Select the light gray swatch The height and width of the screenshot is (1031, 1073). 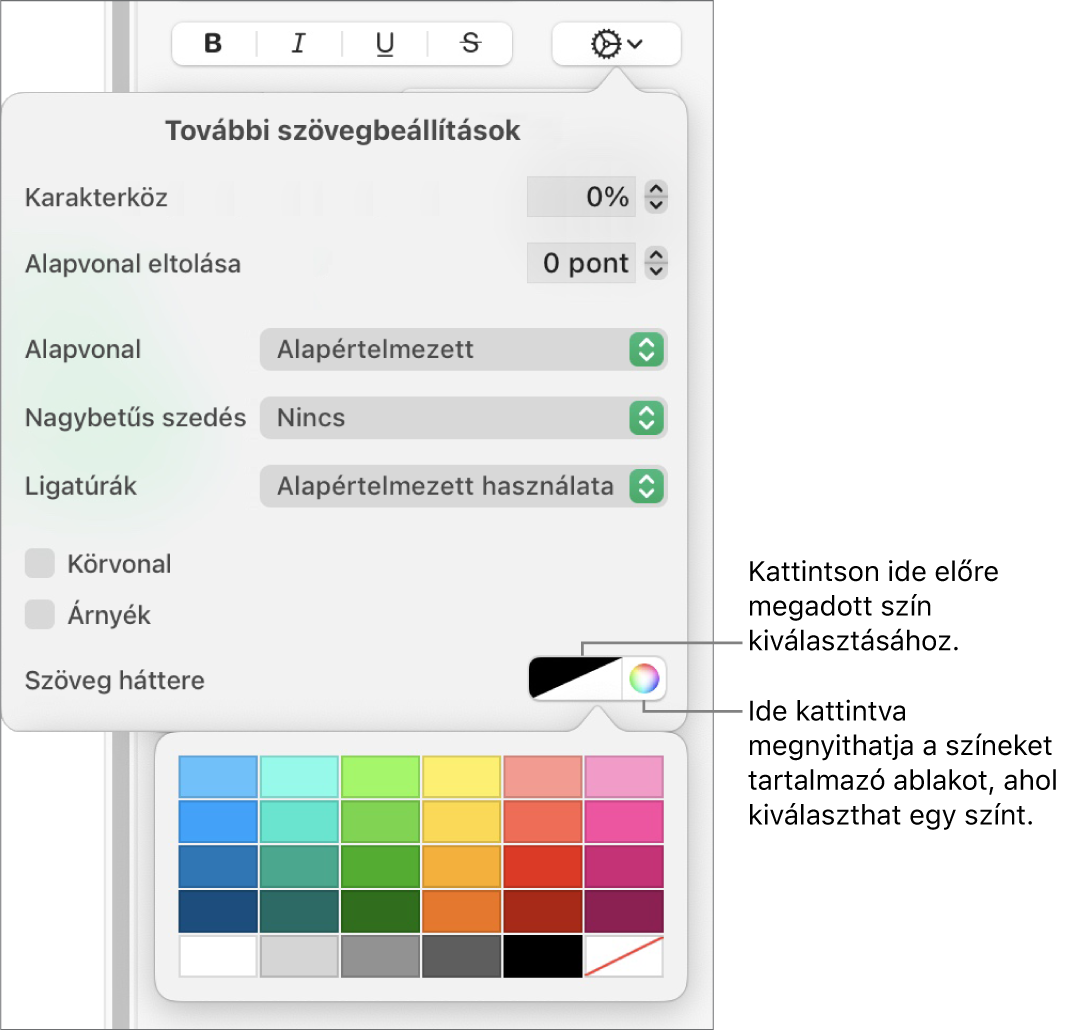pos(299,956)
